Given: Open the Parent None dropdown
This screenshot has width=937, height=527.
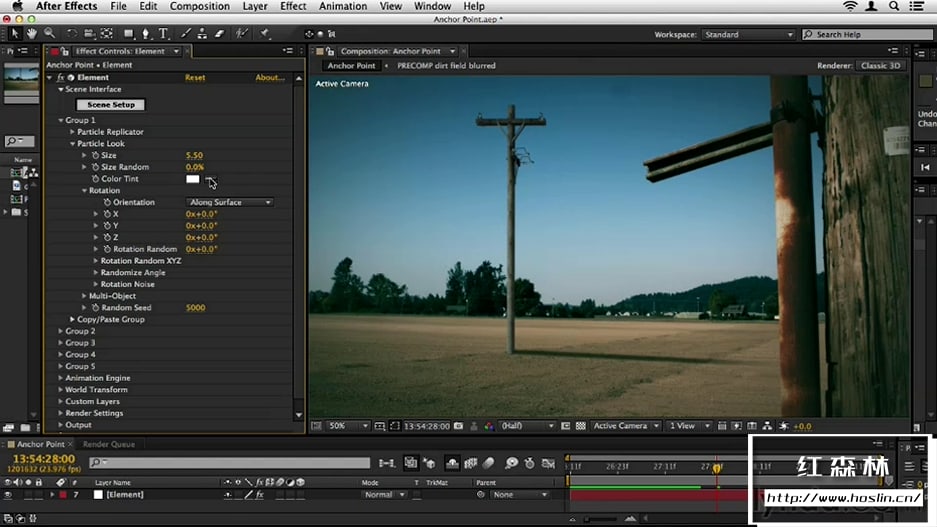Looking at the screenshot, I should pyautogui.click(x=519, y=495).
